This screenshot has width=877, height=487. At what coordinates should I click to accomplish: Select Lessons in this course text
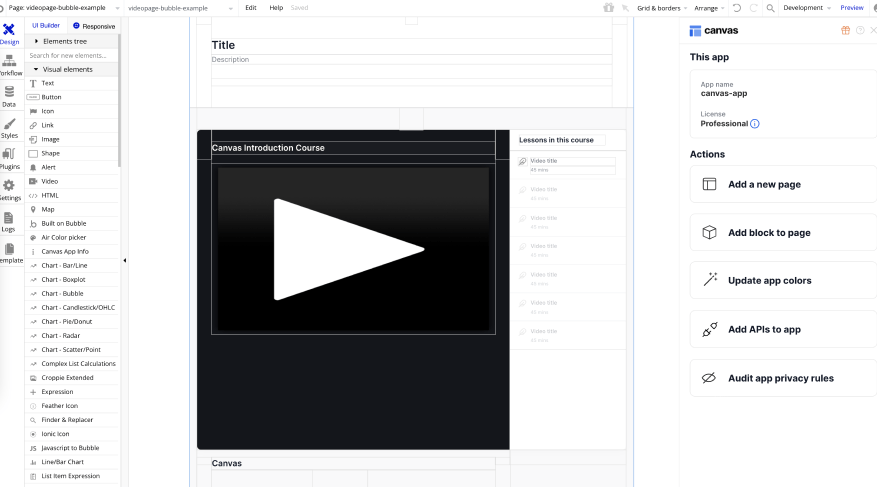click(556, 140)
